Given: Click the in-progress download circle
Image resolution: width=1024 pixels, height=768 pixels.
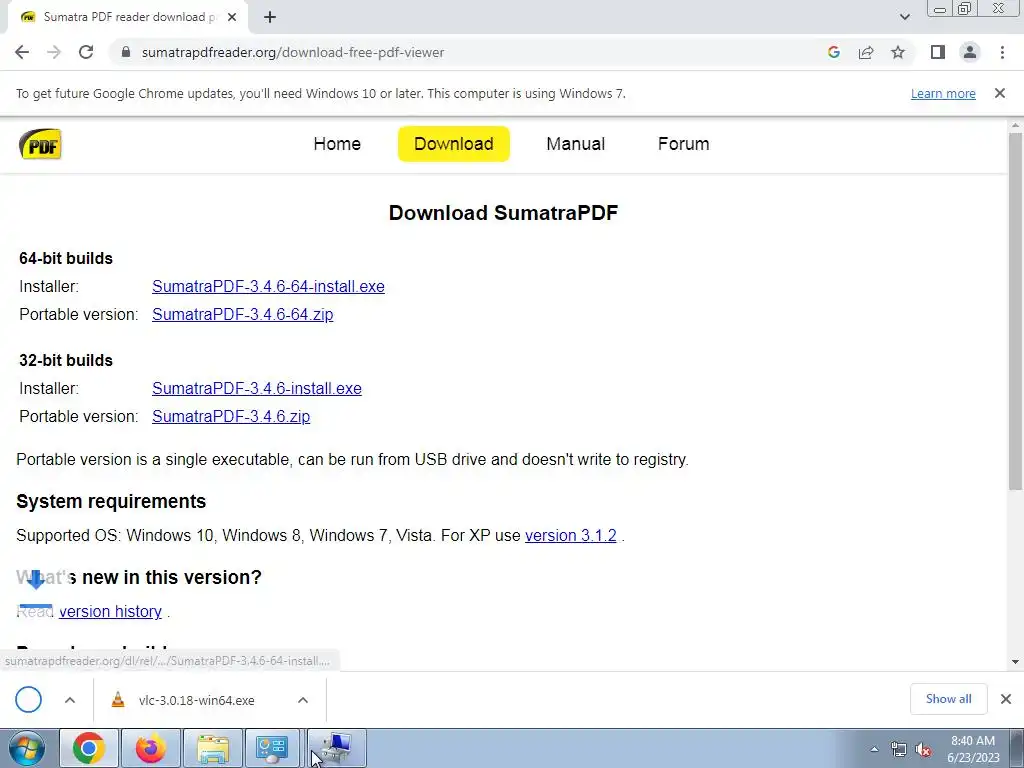Looking at the screenshot, I should (29, 699).
